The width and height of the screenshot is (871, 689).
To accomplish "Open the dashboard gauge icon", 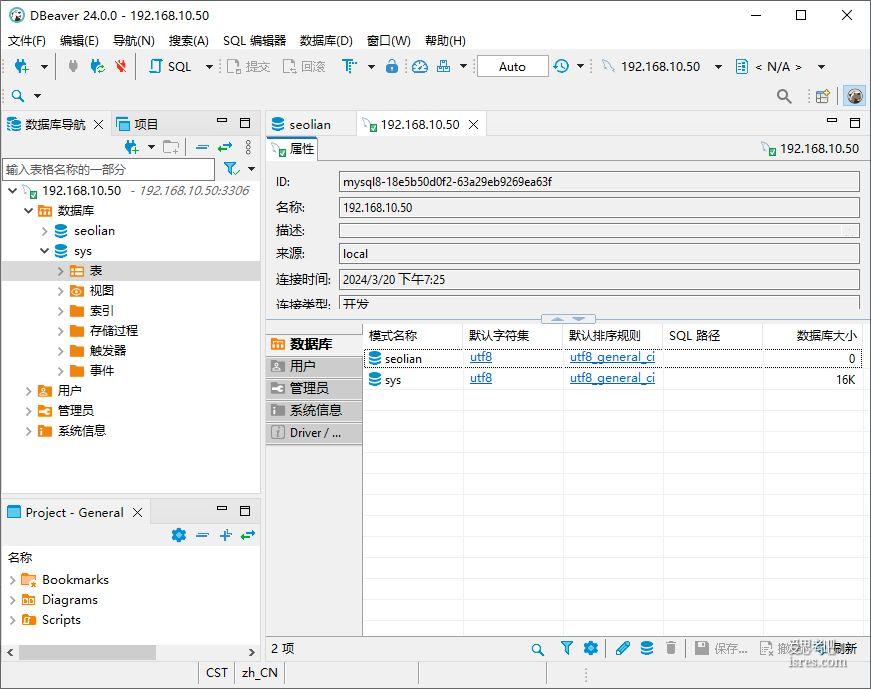I will click(420, 67).
